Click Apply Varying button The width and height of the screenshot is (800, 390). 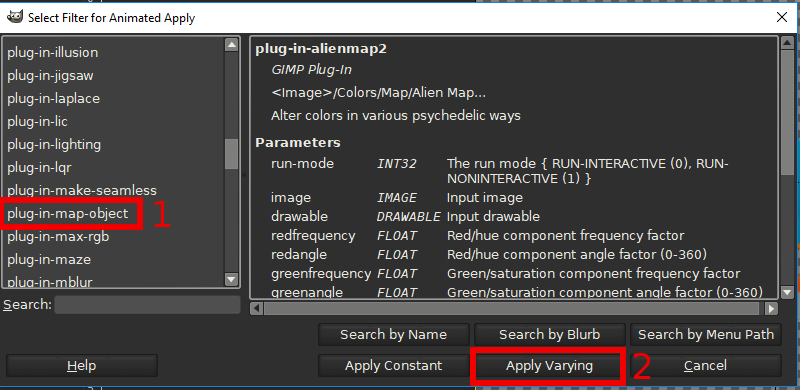(549, 366)
